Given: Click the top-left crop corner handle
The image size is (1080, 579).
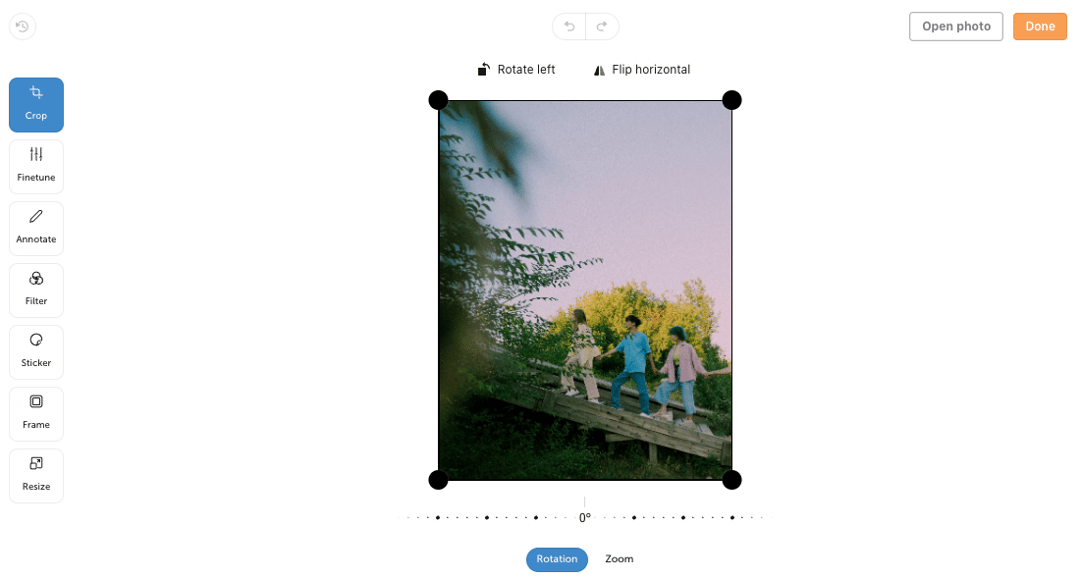Looking at the screenshot, I should point(438,101).
